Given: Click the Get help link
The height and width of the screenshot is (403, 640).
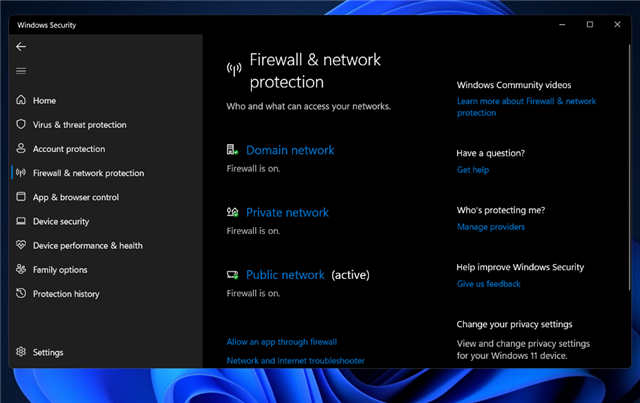Looking at the screenshot, I should click(x=473, y=170).
